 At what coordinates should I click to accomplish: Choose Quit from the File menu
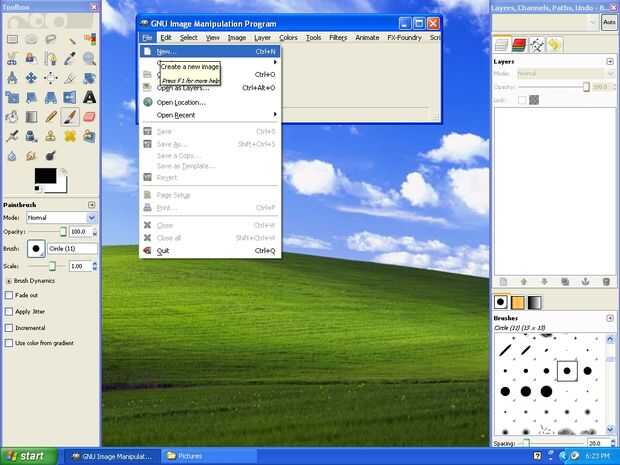[210, 251]
